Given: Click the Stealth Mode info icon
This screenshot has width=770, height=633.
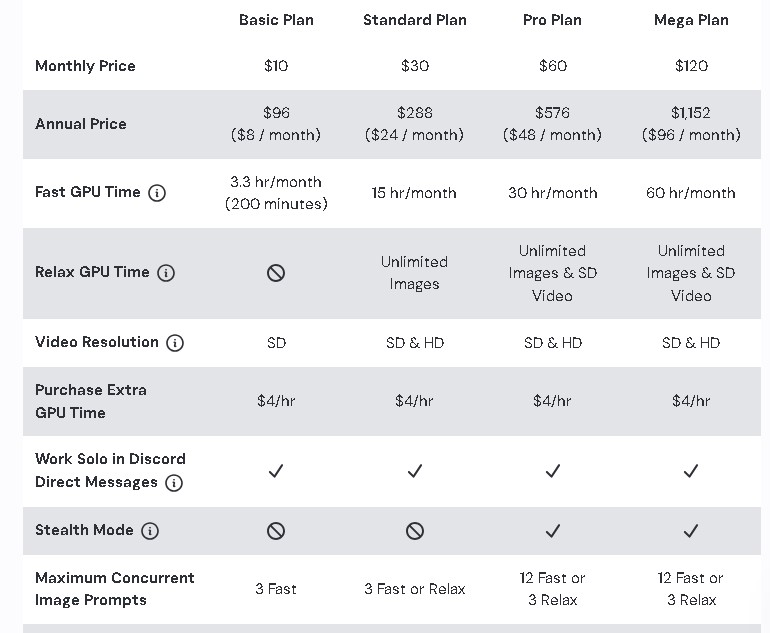Looking at the screenshot, I should 150,531.
